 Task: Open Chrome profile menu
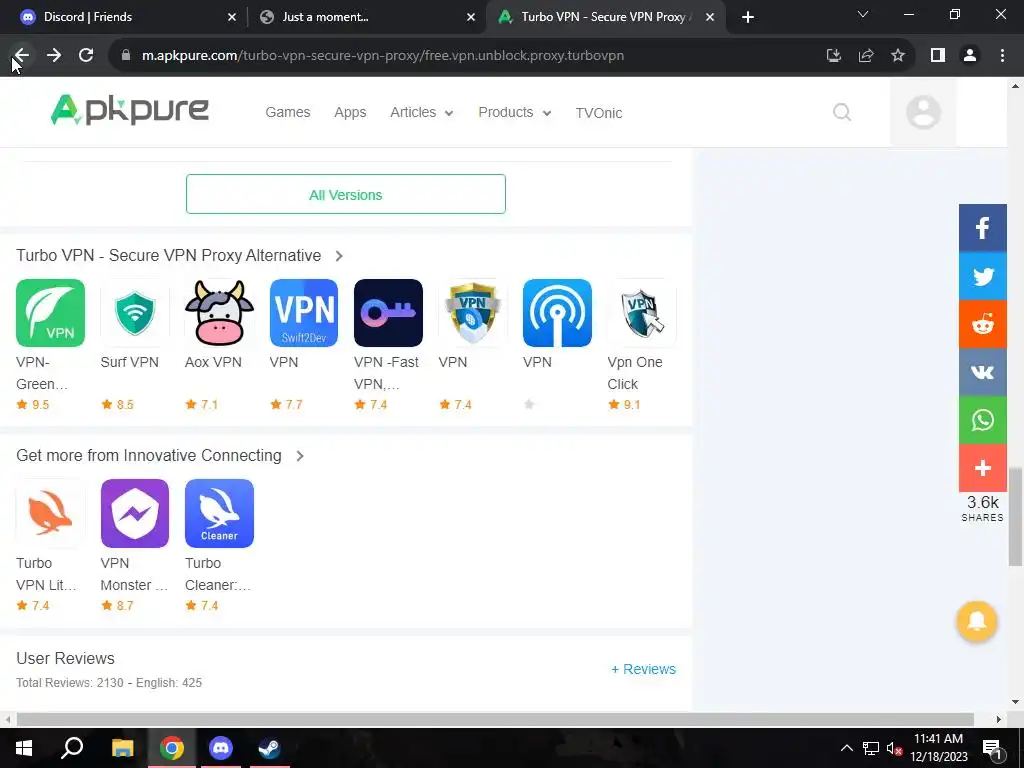point(970,56)
